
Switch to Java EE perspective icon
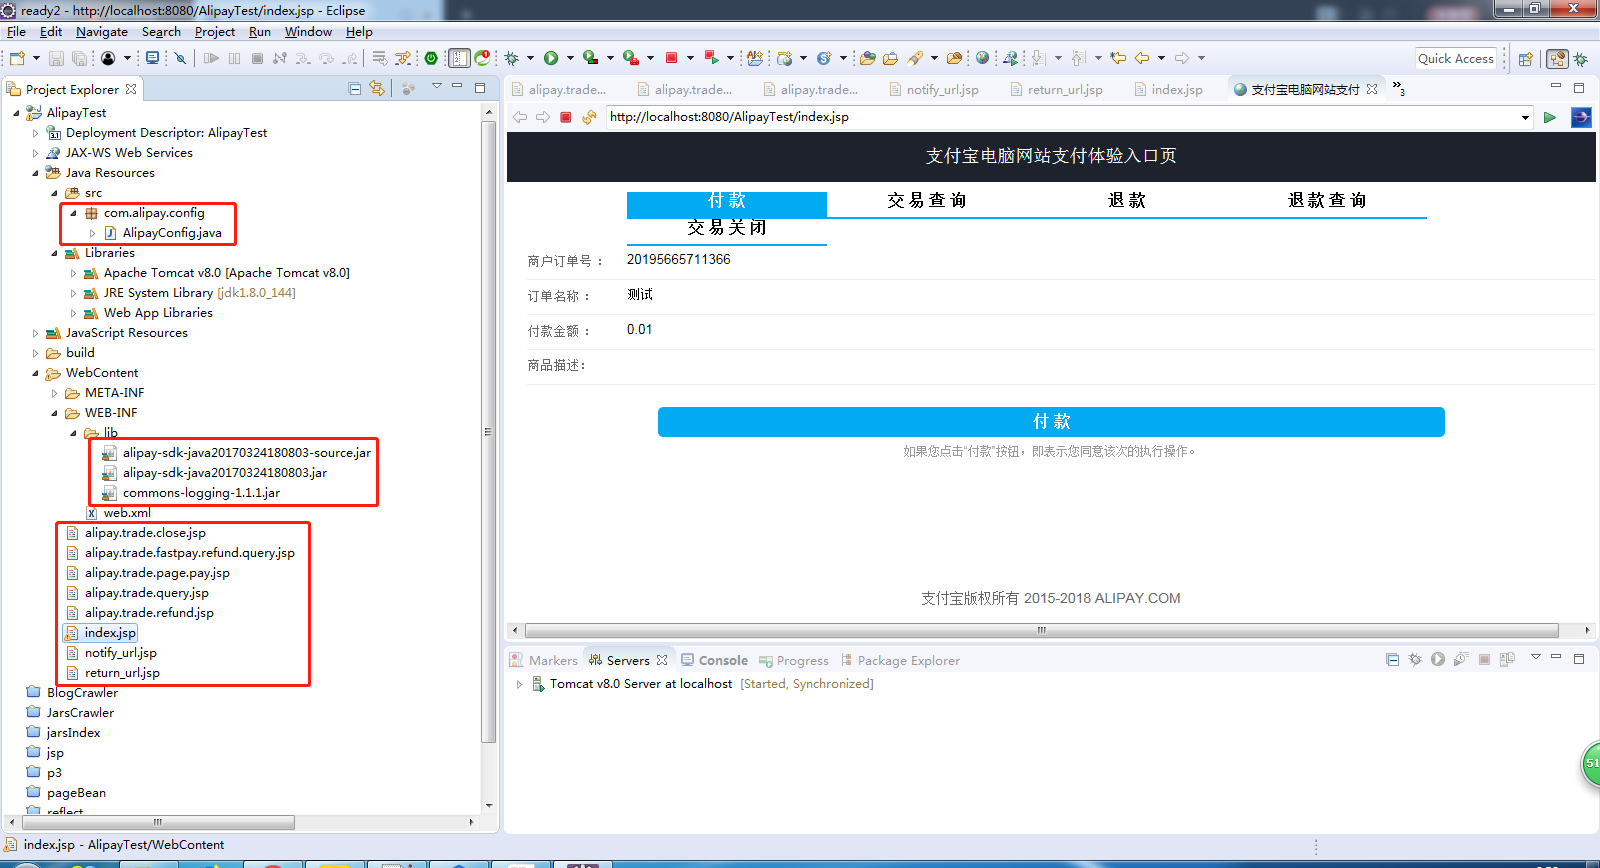point(1557,59)
